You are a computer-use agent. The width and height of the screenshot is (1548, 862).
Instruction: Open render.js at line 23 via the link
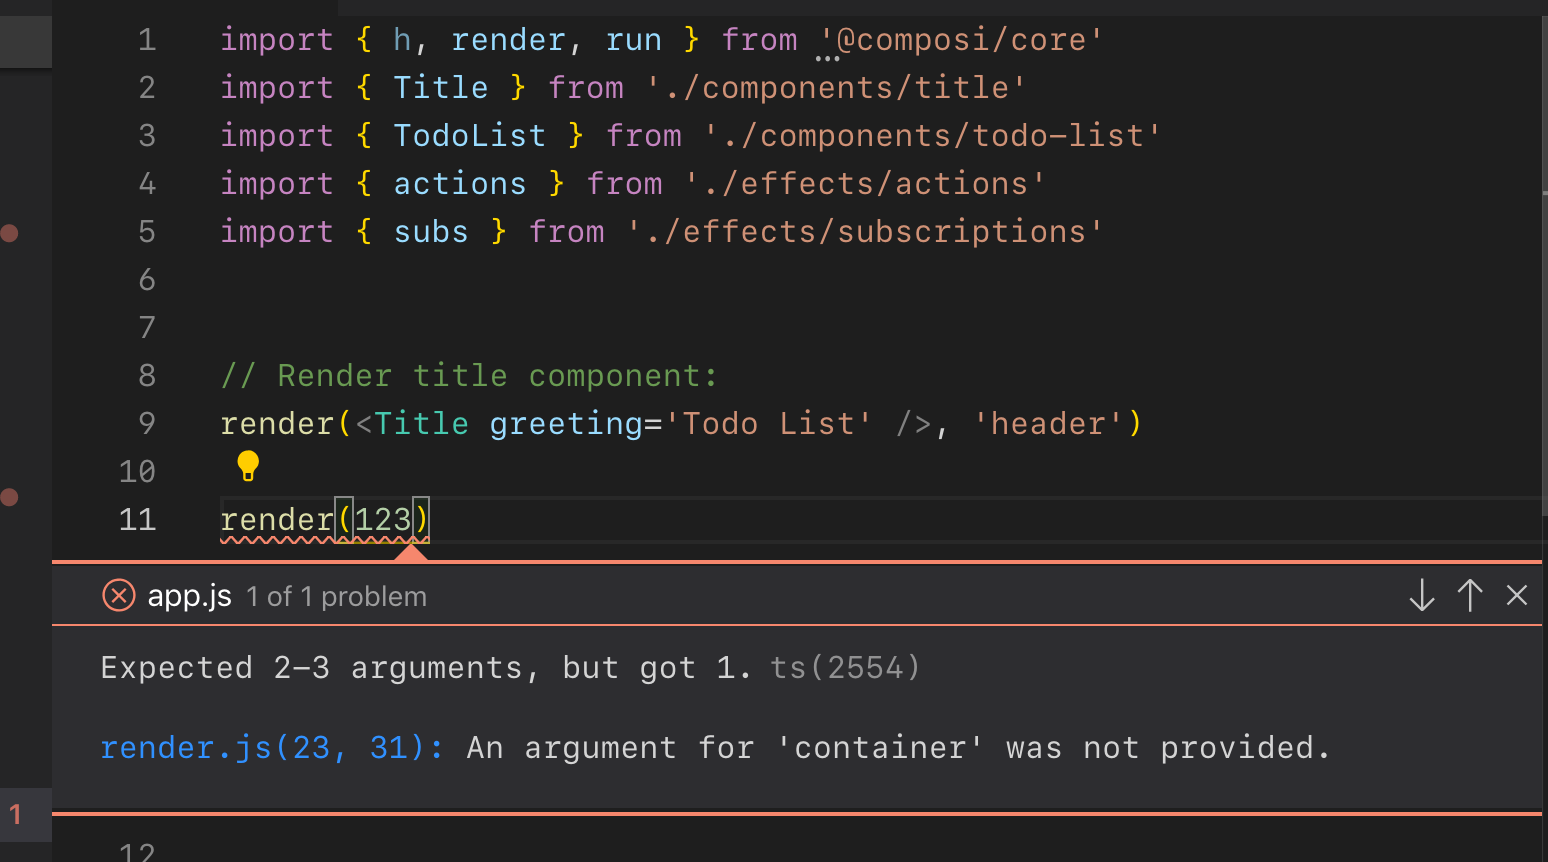[270, 747]
